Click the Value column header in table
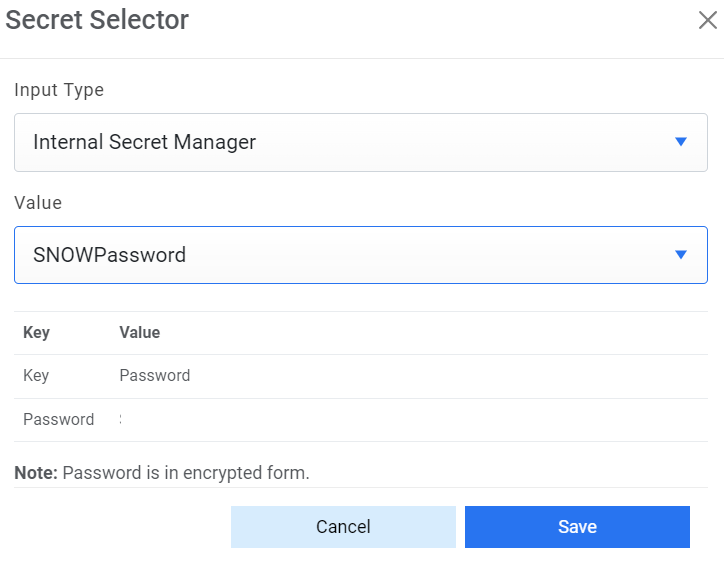Image resolution: width=724 pixels, height=562 pixels. pyautogui.click(x=139, y=332)
